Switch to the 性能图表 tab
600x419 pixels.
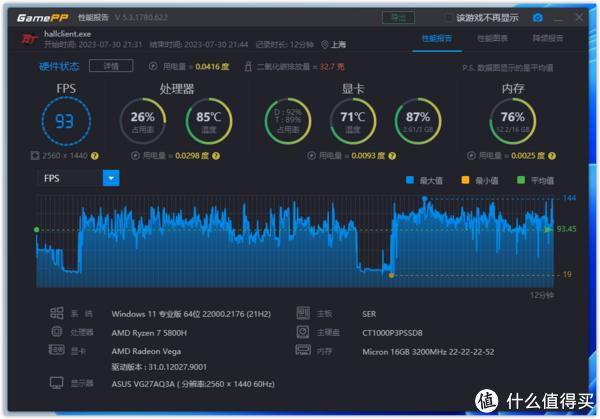click(492, 38)
